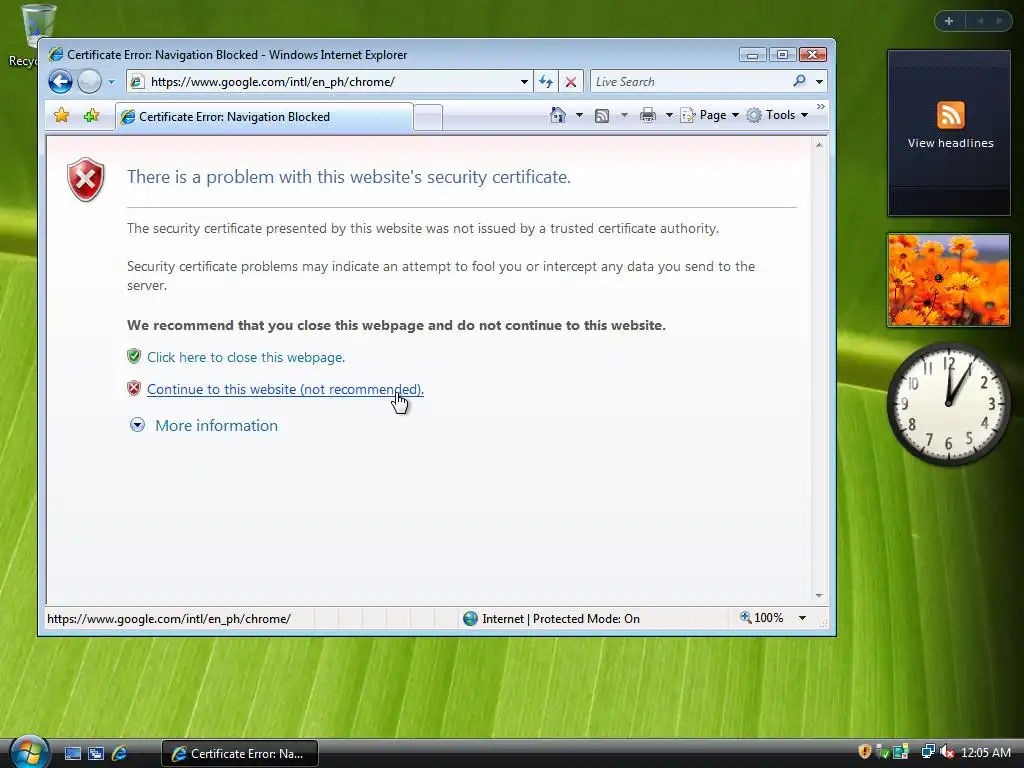This screenshot has height=768, width=1024.
Task: Click the tray icon left of the monitors icon
Action: [x=901, y=752]
